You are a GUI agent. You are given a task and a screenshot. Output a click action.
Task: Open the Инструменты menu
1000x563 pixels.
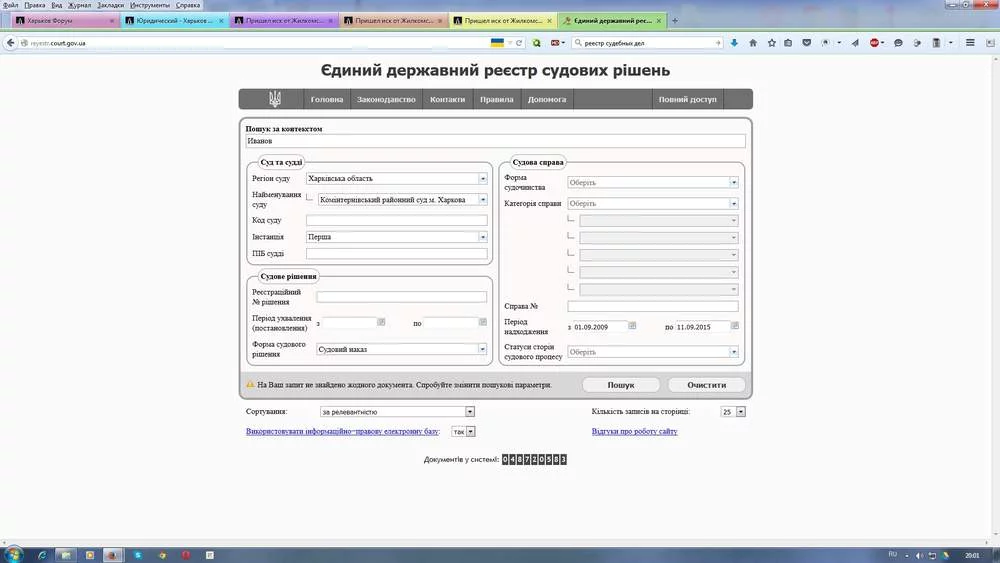point(150,5)
